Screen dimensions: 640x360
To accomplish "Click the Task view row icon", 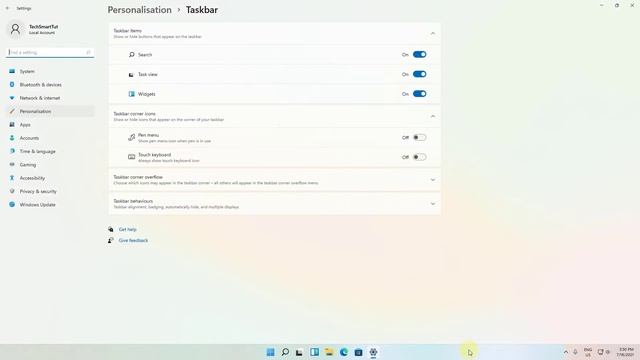I will coord(131,75).
